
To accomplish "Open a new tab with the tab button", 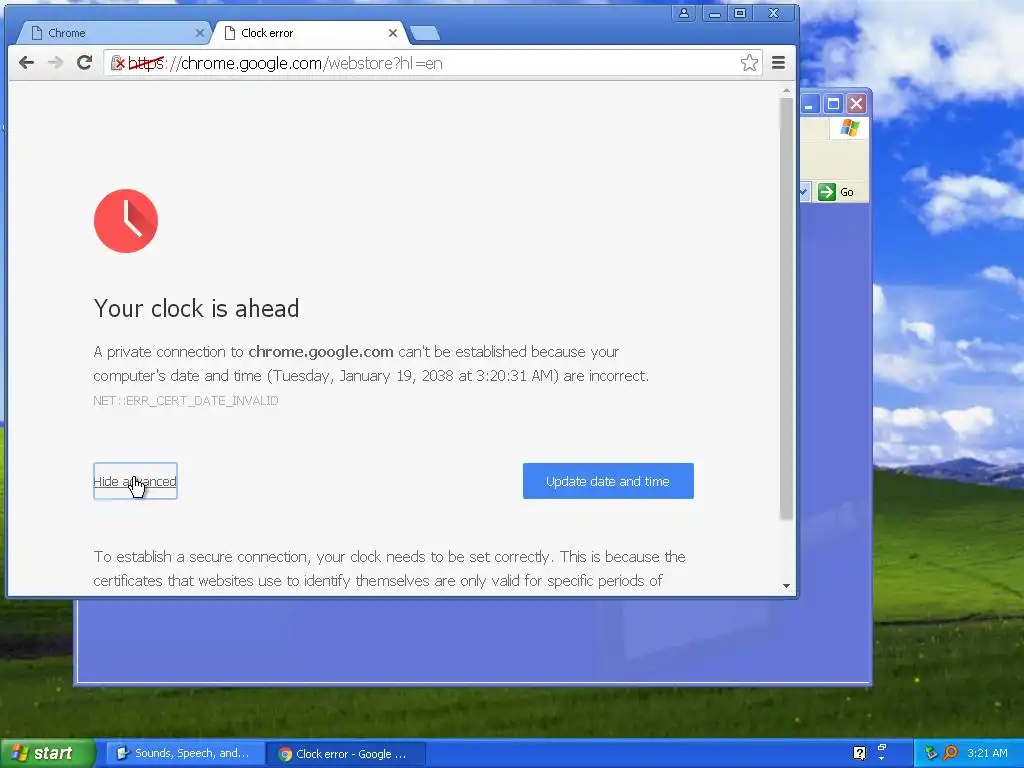I will pos(425,33).
